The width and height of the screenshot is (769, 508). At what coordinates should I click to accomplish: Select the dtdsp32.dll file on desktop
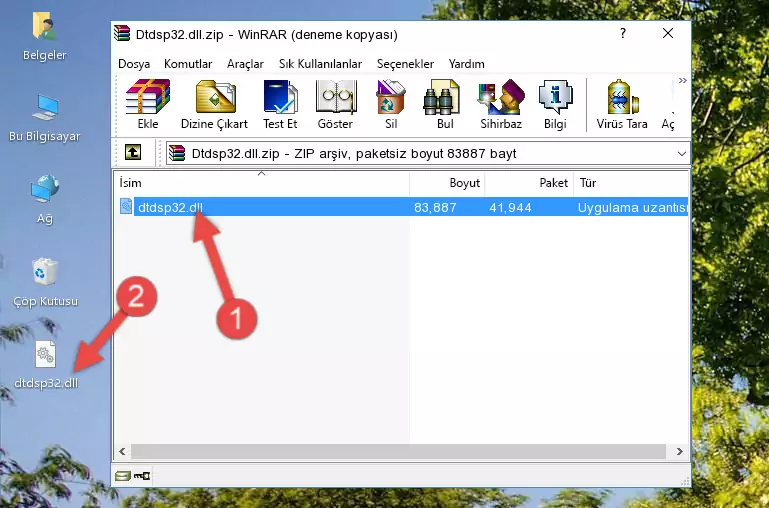pyautogui.click(x=46, y=365)
